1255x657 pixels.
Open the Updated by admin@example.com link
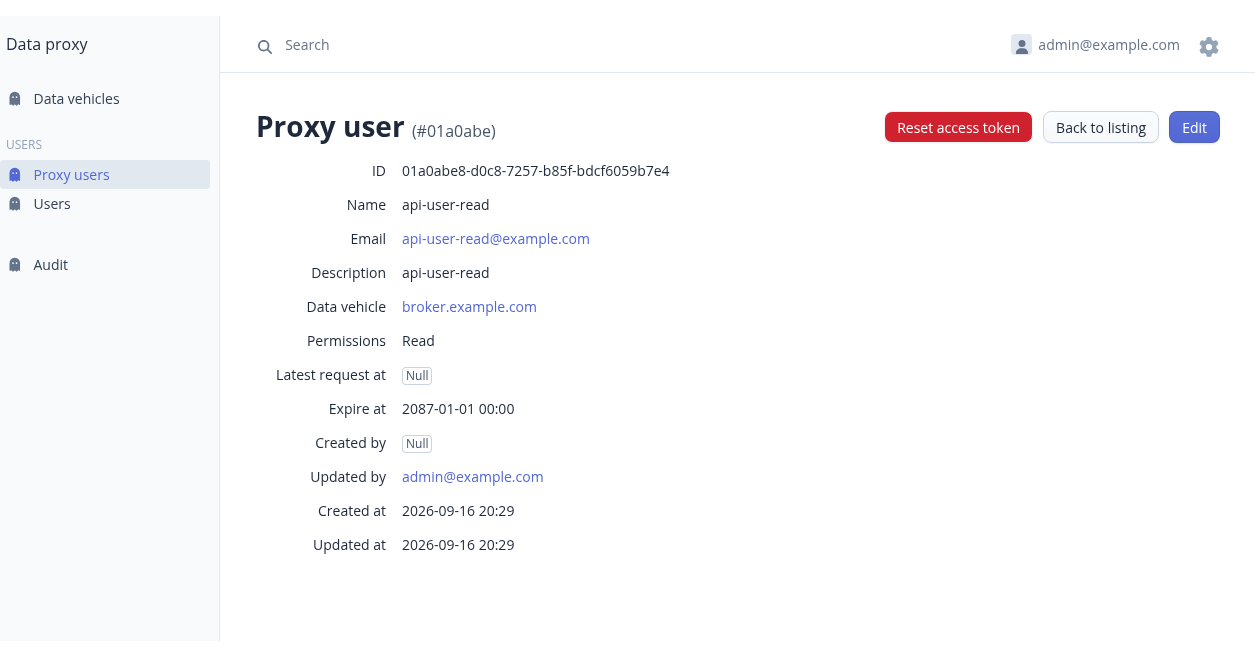click(473, 477)
